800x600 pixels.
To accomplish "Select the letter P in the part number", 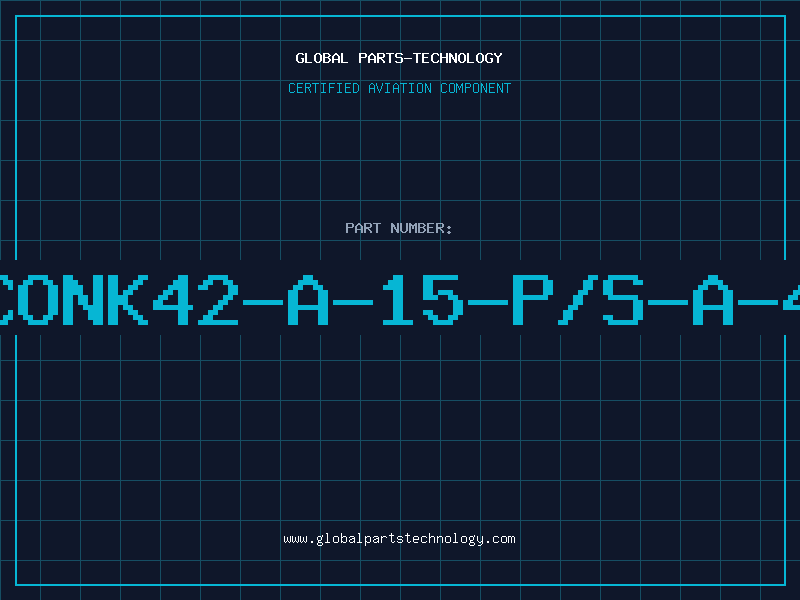I will tap(533, 300).
